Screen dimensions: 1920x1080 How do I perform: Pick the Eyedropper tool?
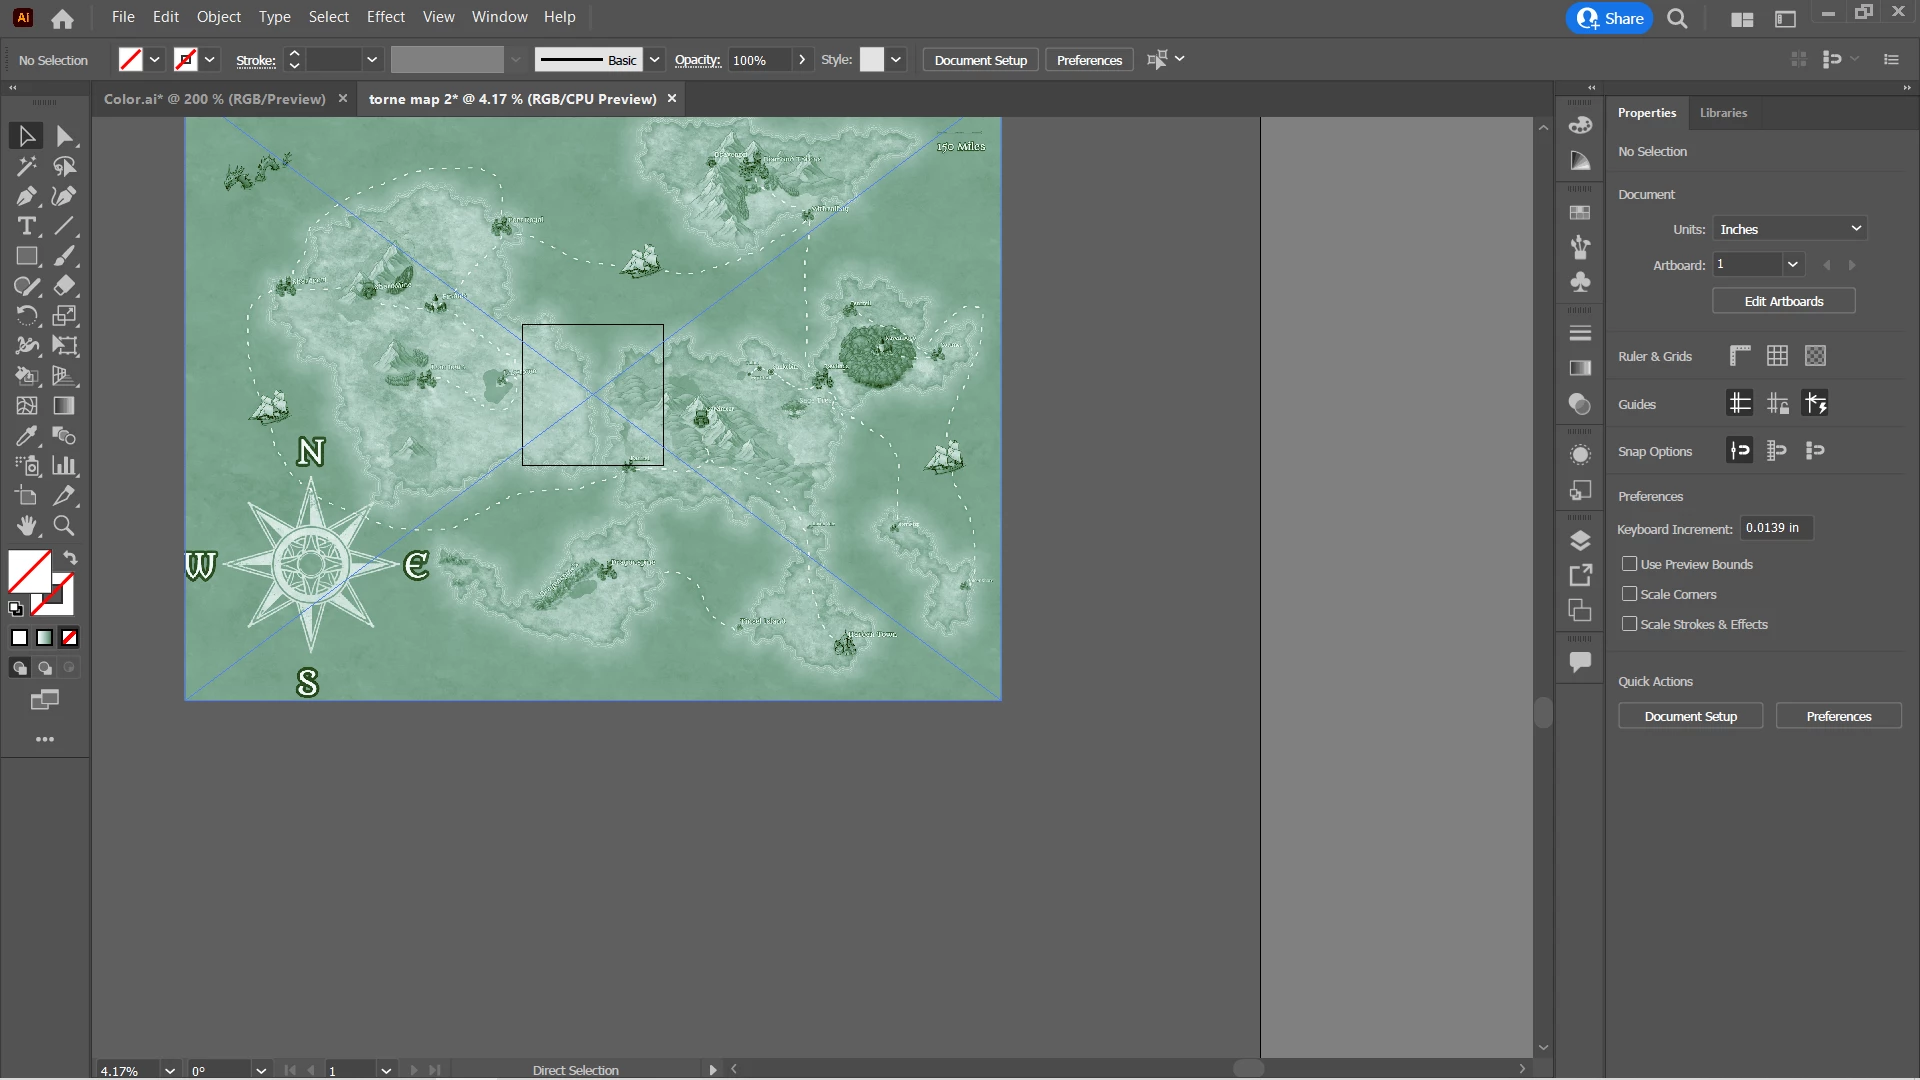[27, 436]
